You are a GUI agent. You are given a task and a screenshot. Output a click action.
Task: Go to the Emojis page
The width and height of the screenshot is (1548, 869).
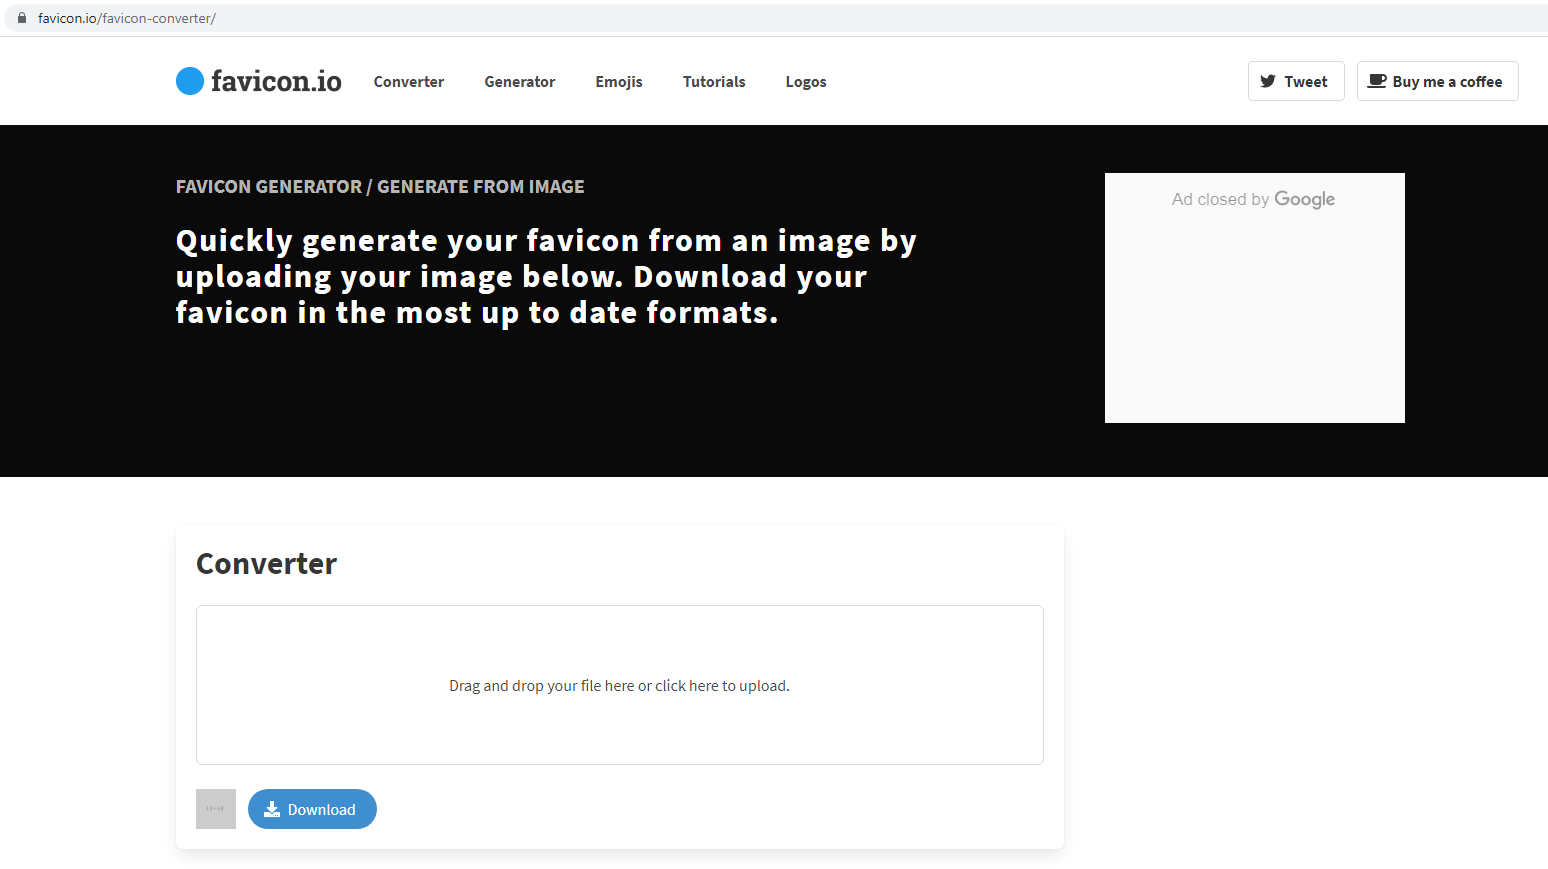click(619, 82)
